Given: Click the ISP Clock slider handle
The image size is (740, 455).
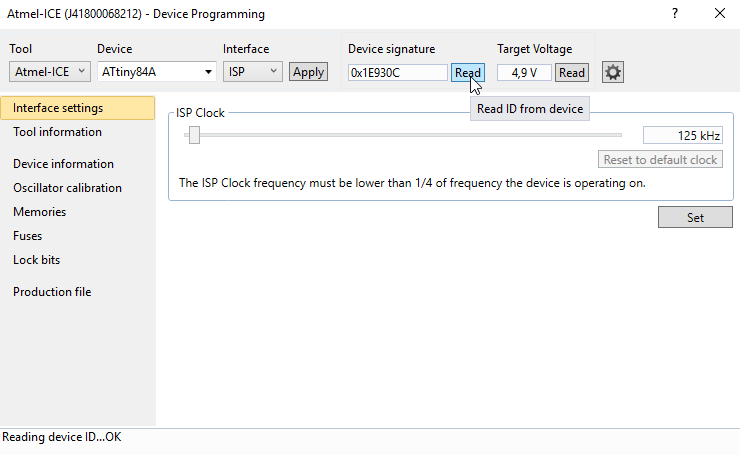Looking at the screenshot, I should 194,135.
